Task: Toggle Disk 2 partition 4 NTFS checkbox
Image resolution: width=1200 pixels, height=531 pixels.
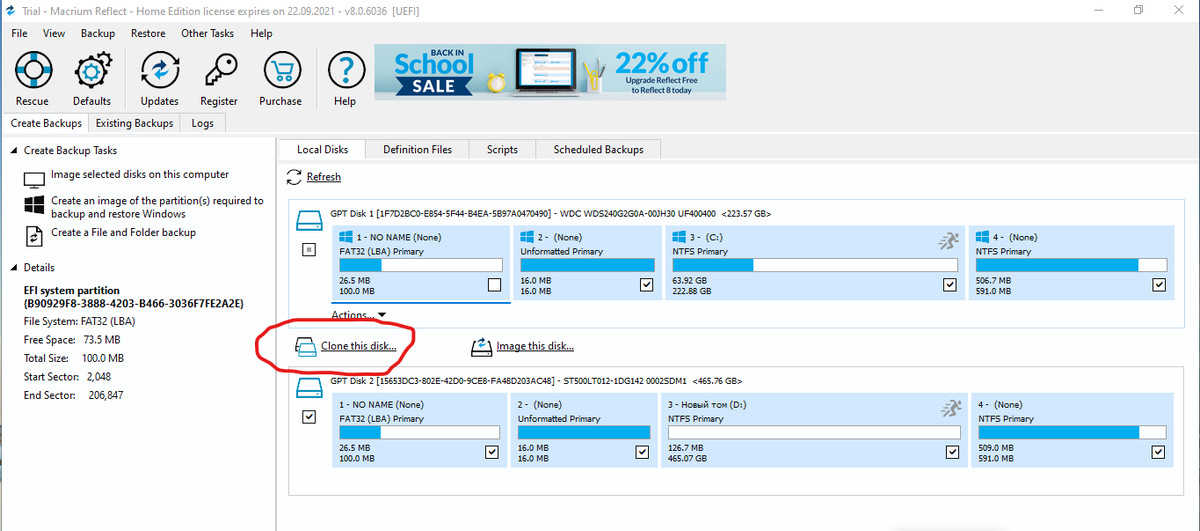Action: 1159,453
